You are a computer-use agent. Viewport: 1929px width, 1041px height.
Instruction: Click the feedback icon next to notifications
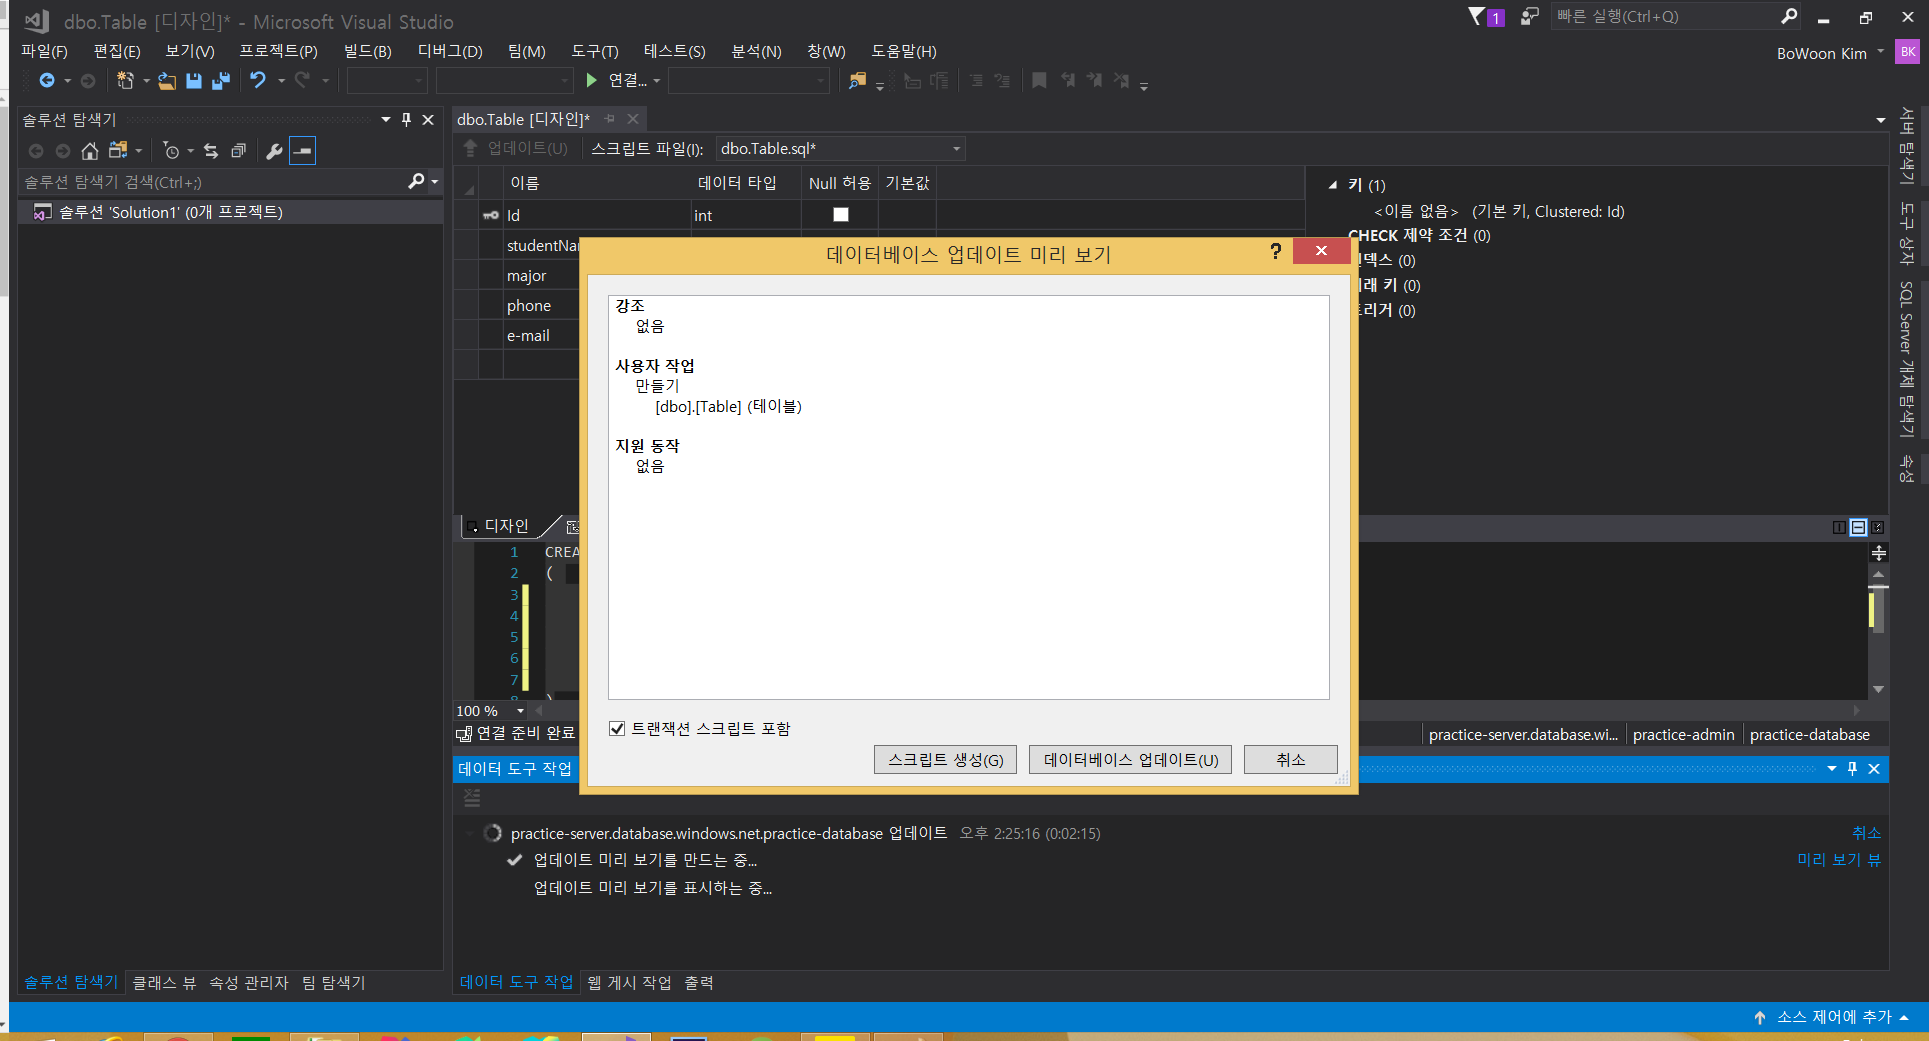[1529, 16]
